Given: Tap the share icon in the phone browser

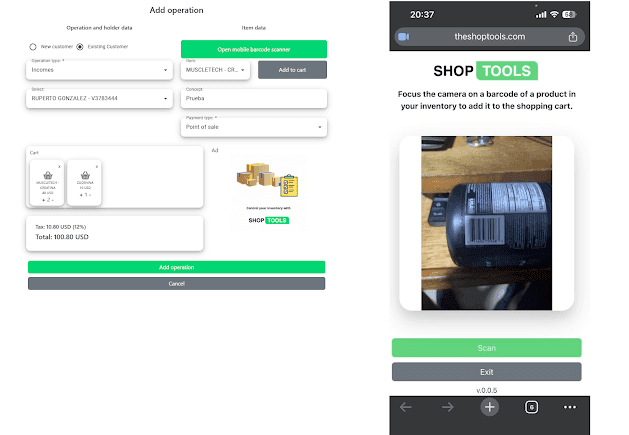Looking at the screenshot, I should point(572,37).
